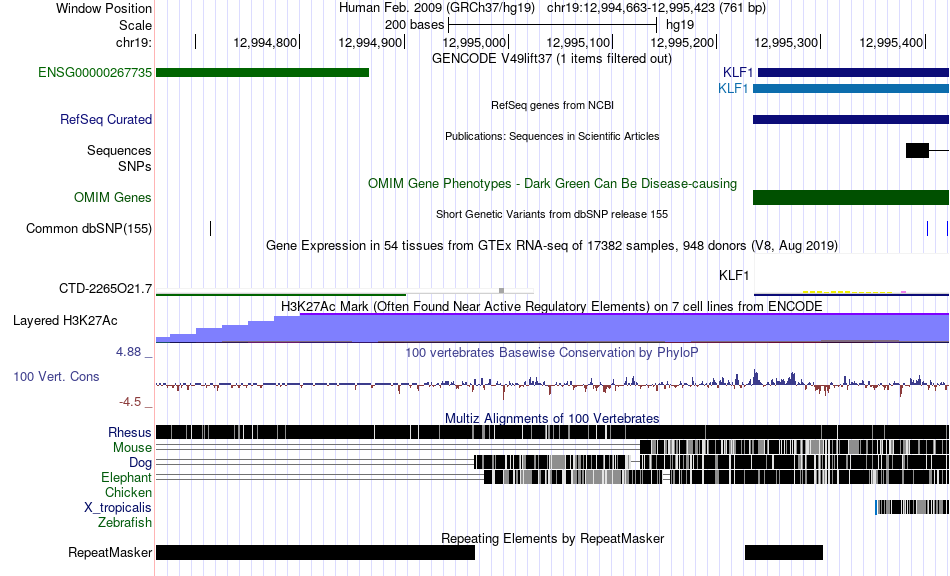Click the X_tropicalis alignment block
950x576 pixels.
(x=912, y=507)
